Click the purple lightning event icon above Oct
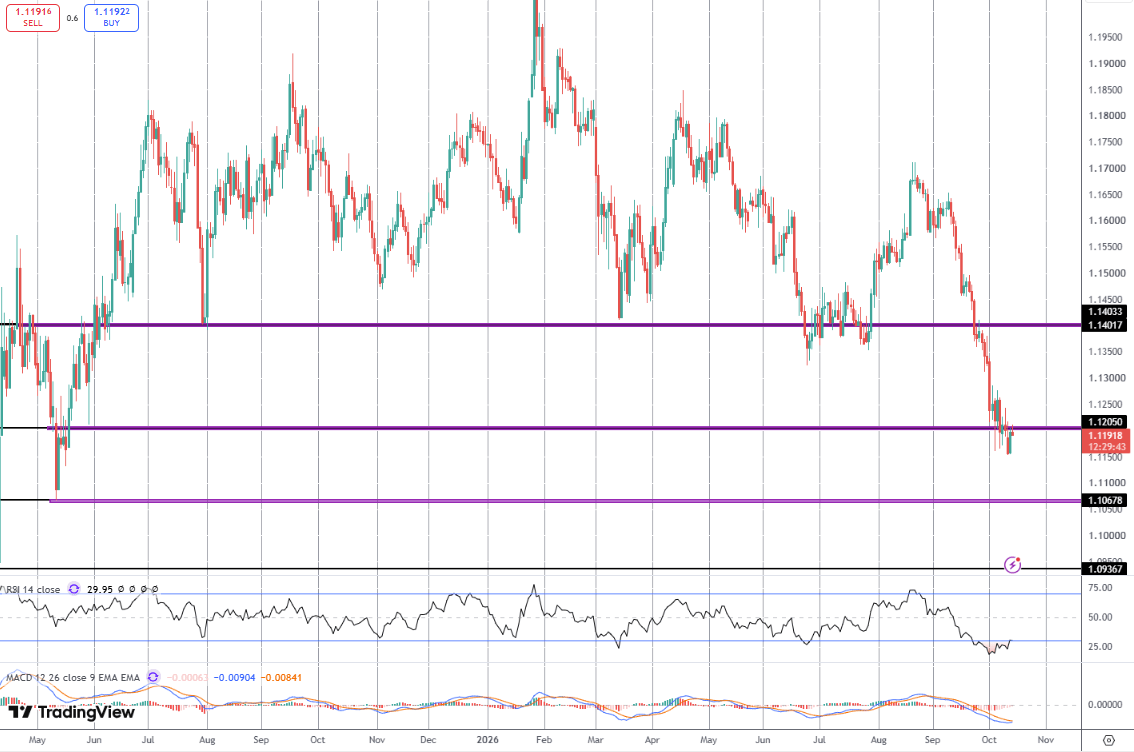This screenshot has width=1134, height=752. 1012,565
